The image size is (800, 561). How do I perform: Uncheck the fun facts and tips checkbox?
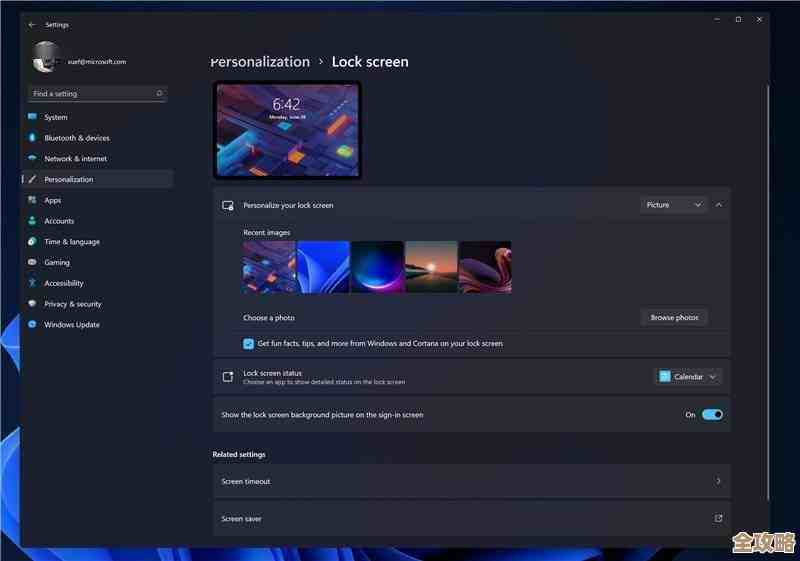click(248, 343)
